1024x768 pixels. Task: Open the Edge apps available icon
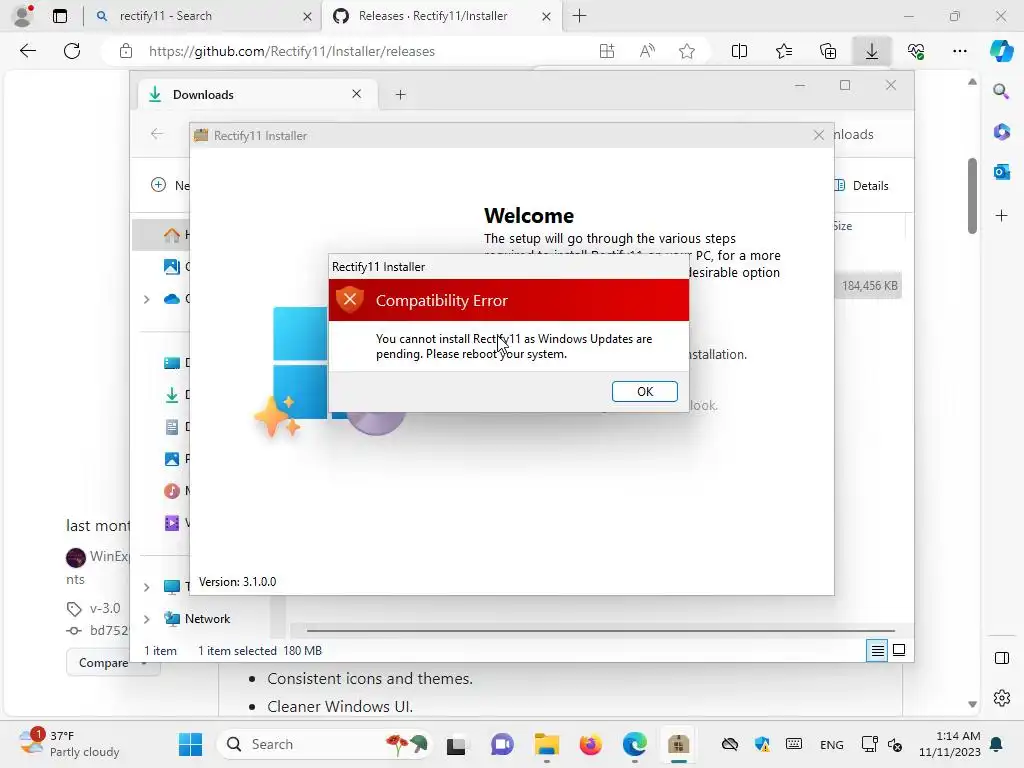[607, 51]
